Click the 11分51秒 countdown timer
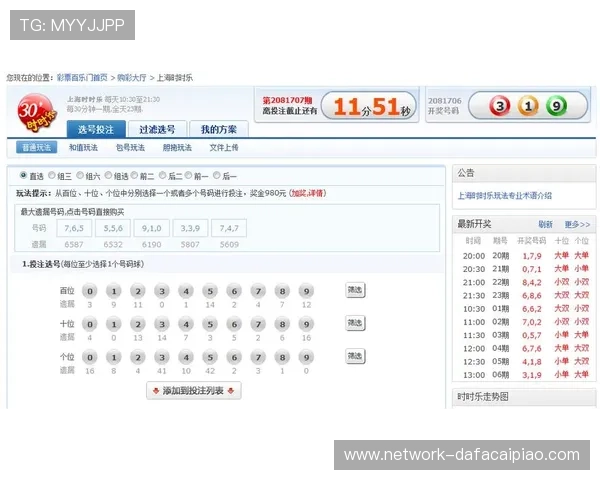Screen dimensions: 600x480 point(370,107)
